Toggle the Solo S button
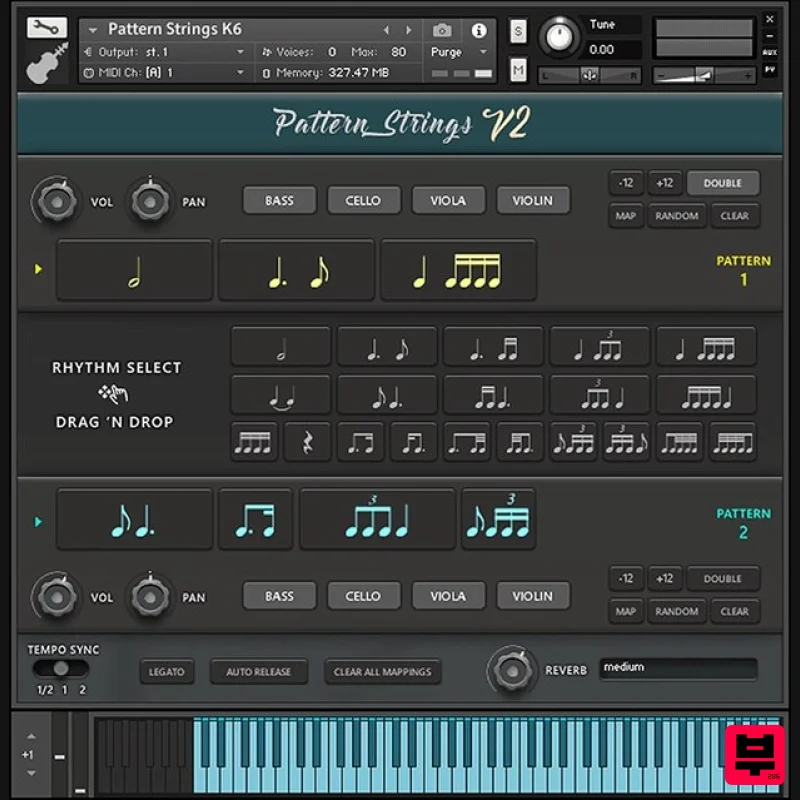800x800 pixels. (x=518, y=31)
